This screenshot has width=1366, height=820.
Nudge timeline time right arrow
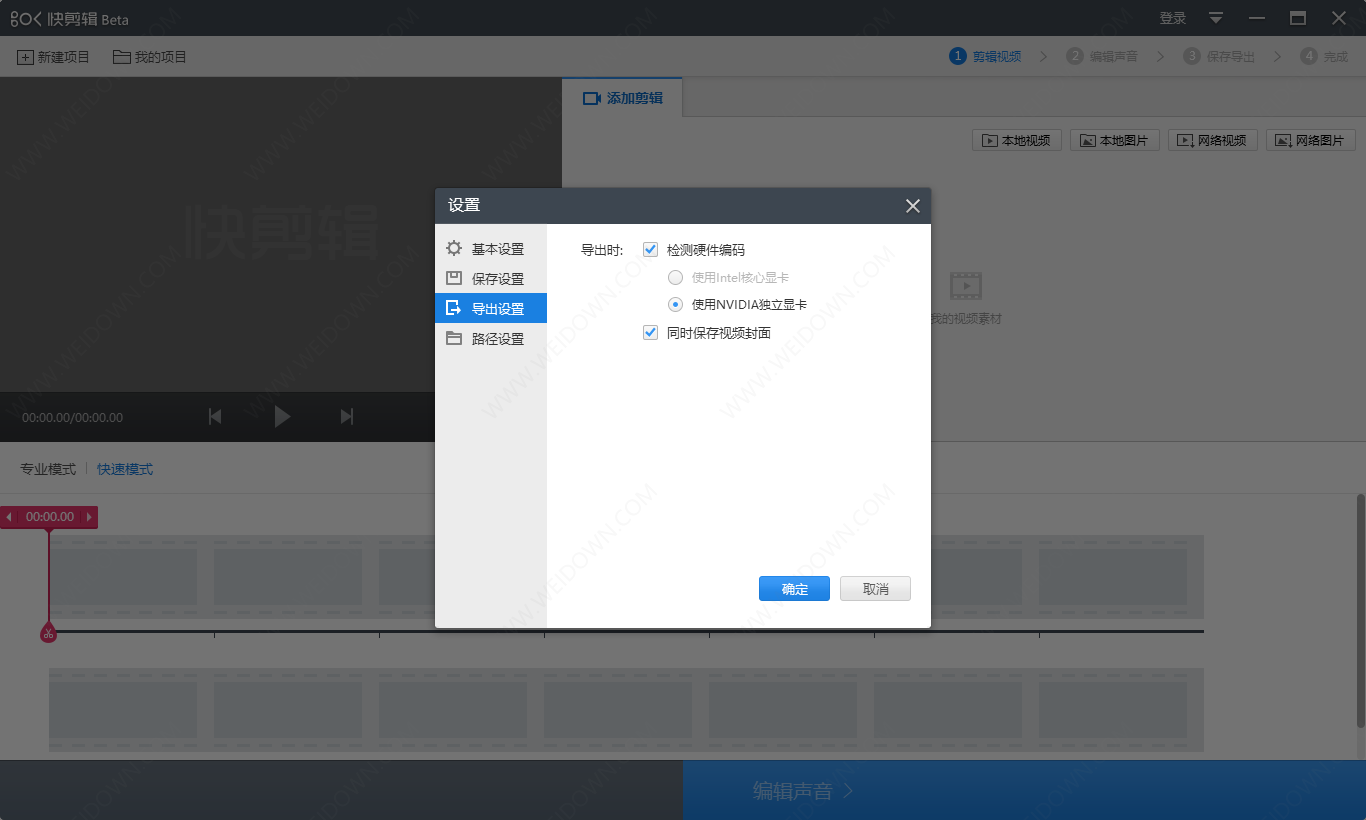point(89,517)
